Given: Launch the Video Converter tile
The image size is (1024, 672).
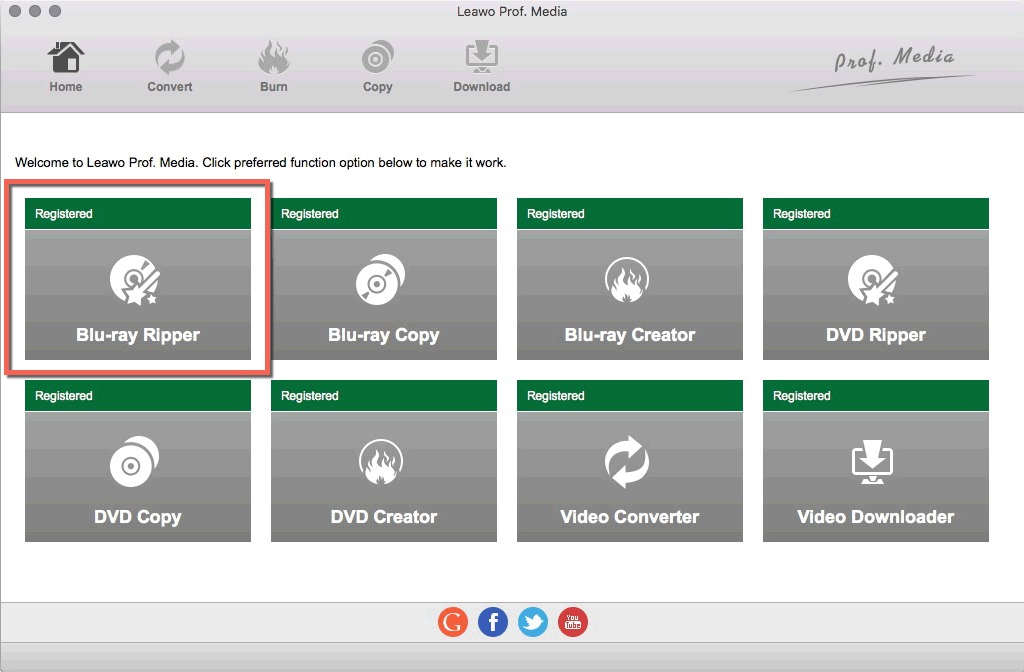Looking at the screenshot, I should (630, 461).
